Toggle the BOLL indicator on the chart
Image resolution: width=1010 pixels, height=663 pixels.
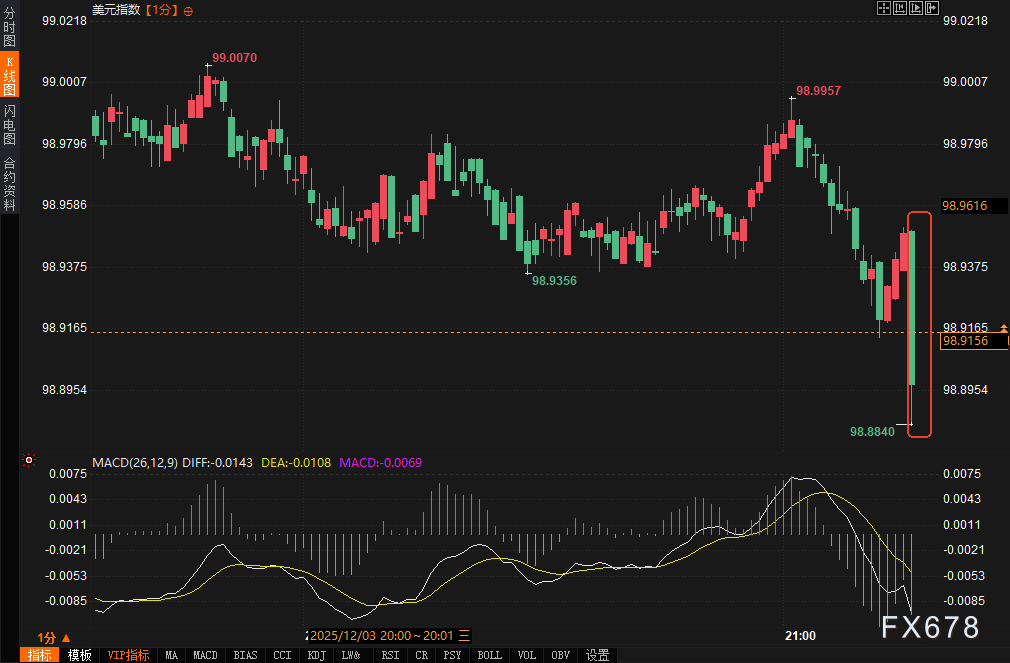(x=489, y=655)
